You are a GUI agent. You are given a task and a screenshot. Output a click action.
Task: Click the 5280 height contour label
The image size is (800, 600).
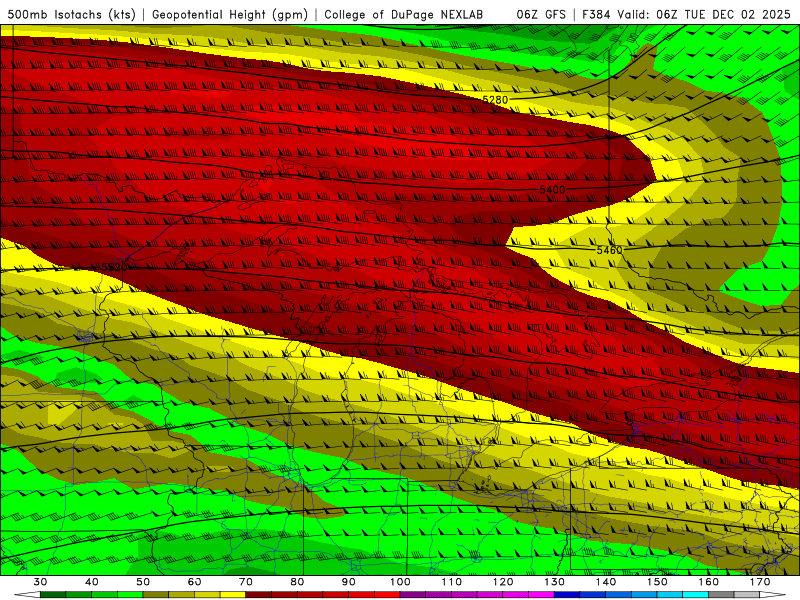(495, 100)
